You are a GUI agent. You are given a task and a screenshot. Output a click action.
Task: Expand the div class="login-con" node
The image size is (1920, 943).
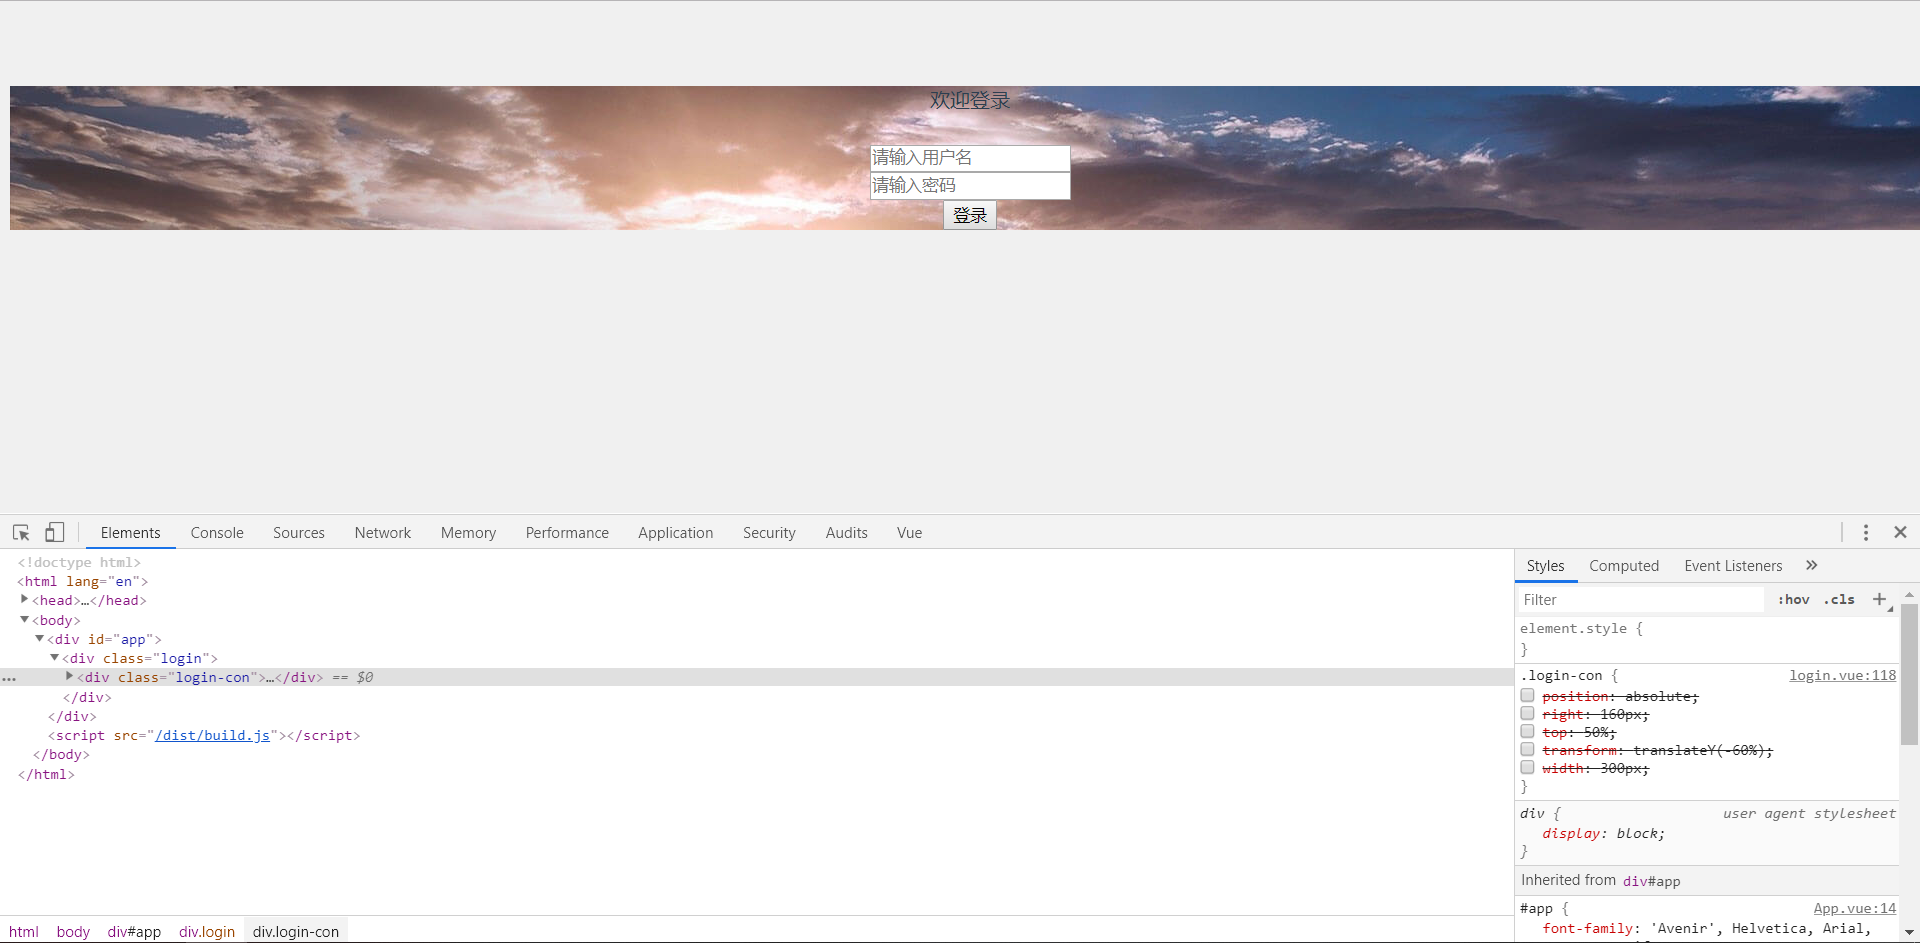(x=70, y=677)
